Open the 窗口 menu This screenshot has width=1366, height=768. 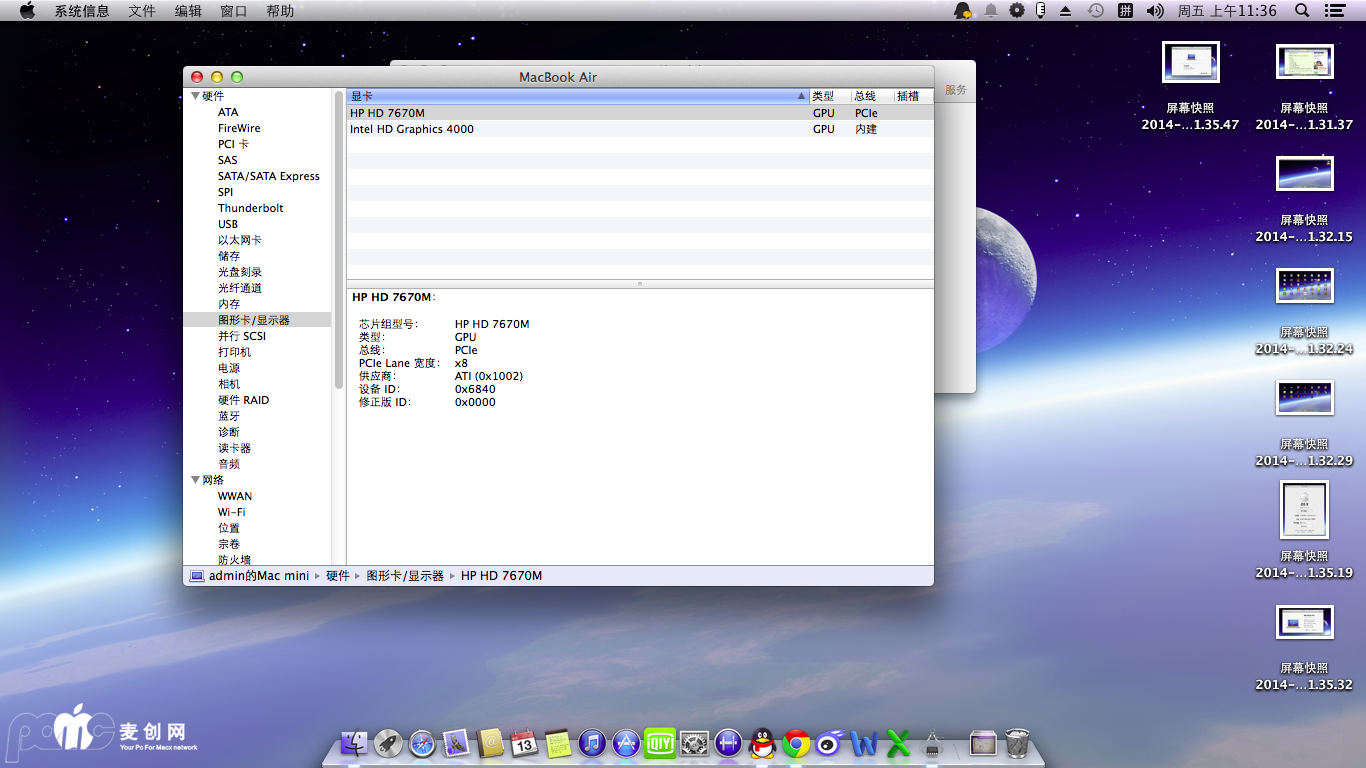coord(233,11)
